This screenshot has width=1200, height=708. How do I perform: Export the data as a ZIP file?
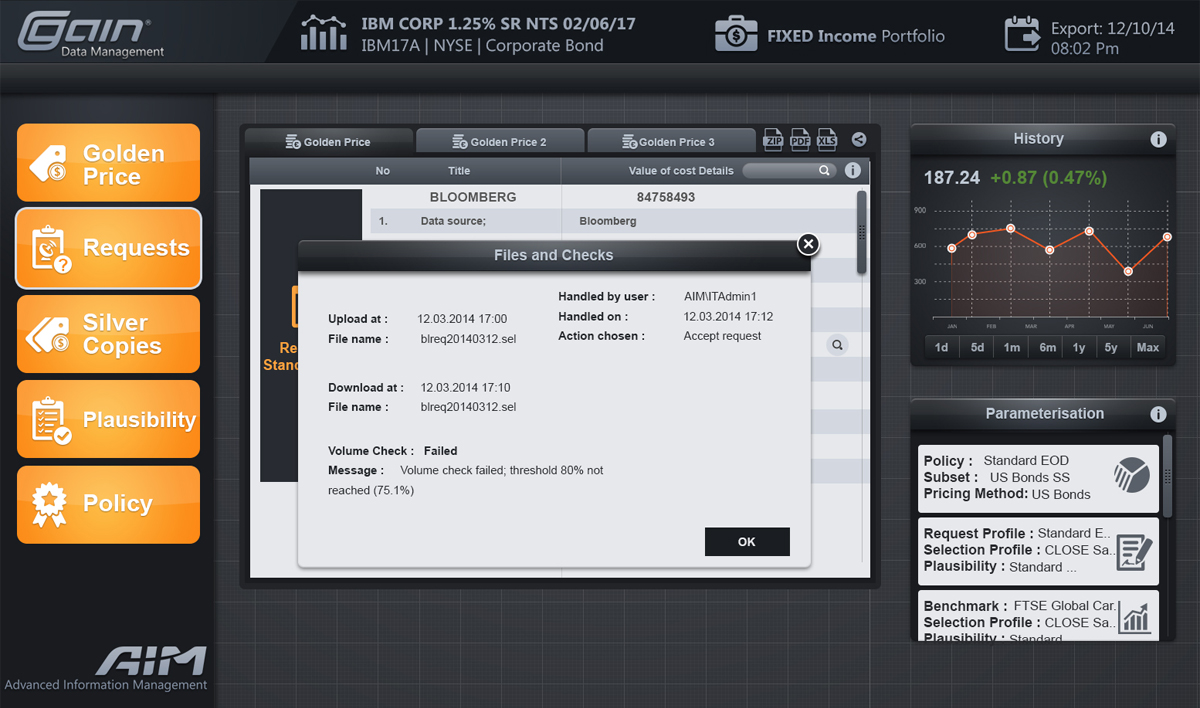(773, 140)
